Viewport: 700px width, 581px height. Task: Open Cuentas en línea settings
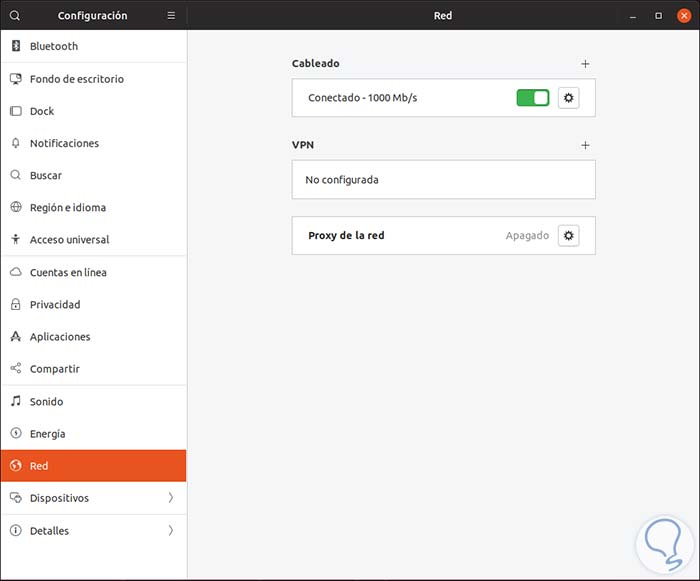[68, 273]
